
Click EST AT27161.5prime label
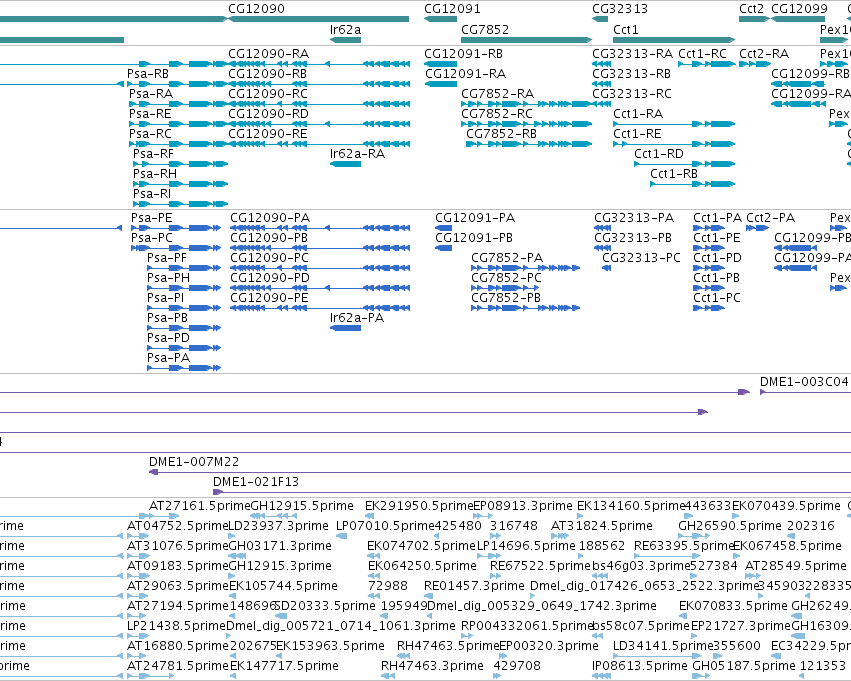[x=200, y=506]
